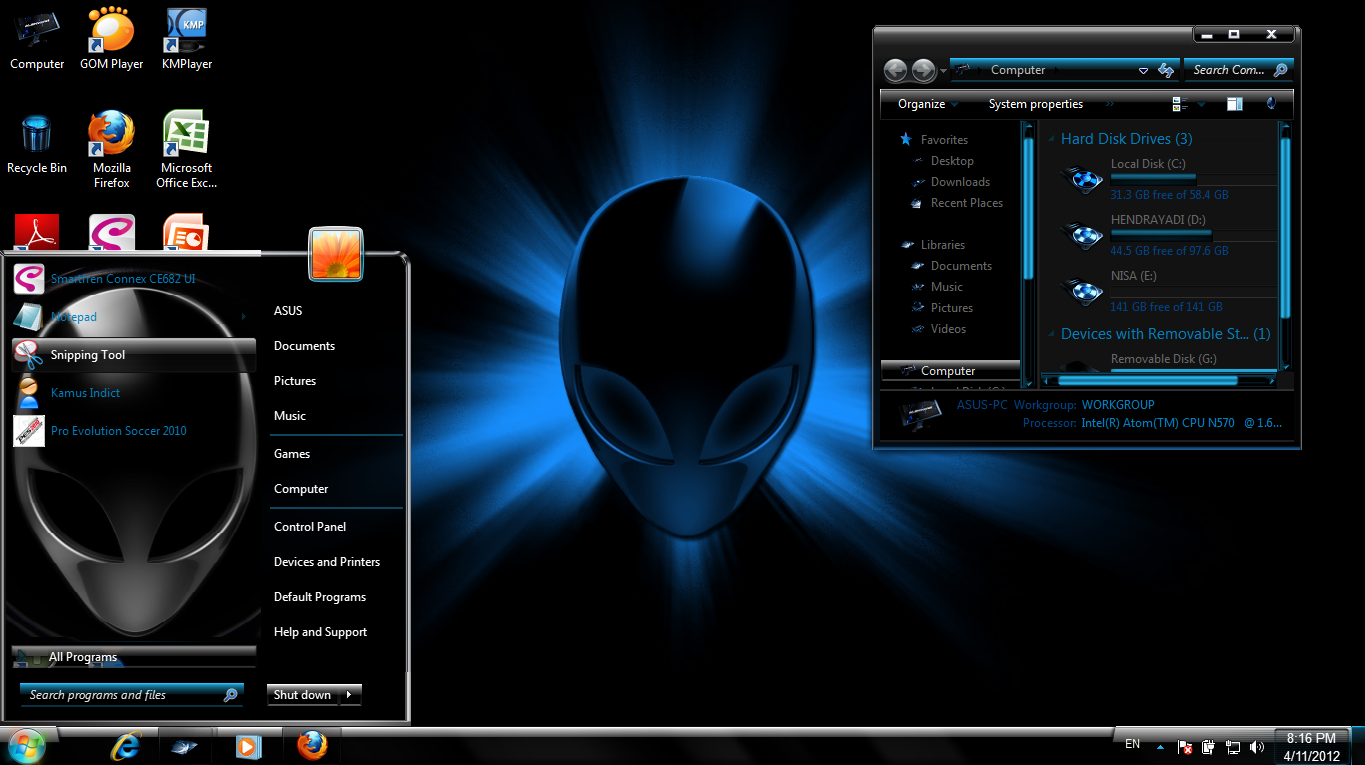This screenshot has height=765, width=1365.
Task: Open Smartfren Connex CE682 UI program
Action: tap(134, 279)
